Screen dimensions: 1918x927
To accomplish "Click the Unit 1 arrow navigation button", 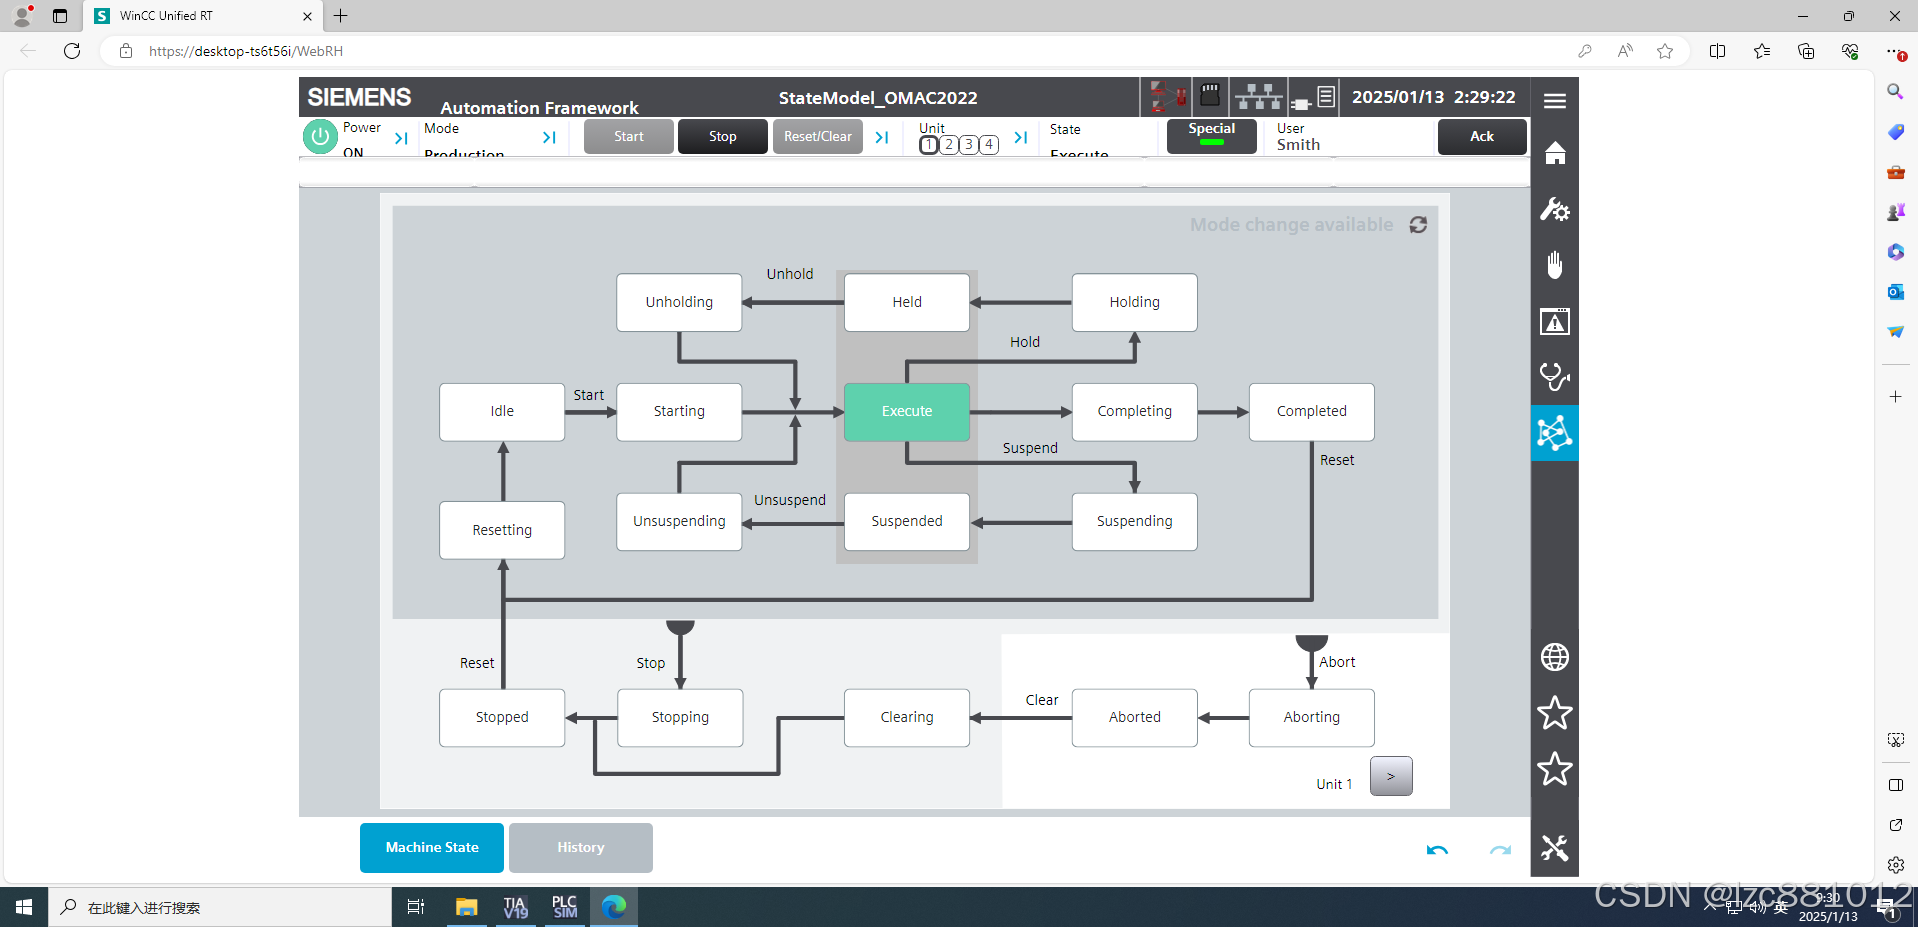I will pyautogui.click(x=1390, y=776).
